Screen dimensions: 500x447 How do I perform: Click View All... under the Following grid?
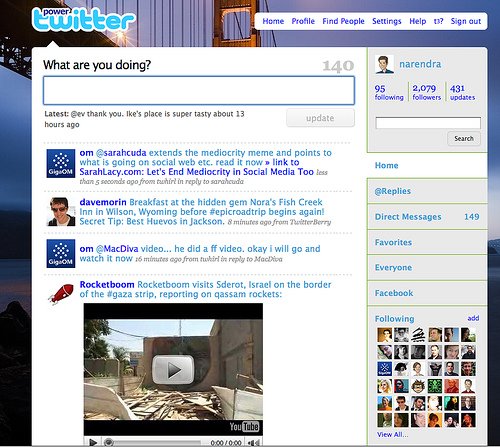click(x=392, y=435)
